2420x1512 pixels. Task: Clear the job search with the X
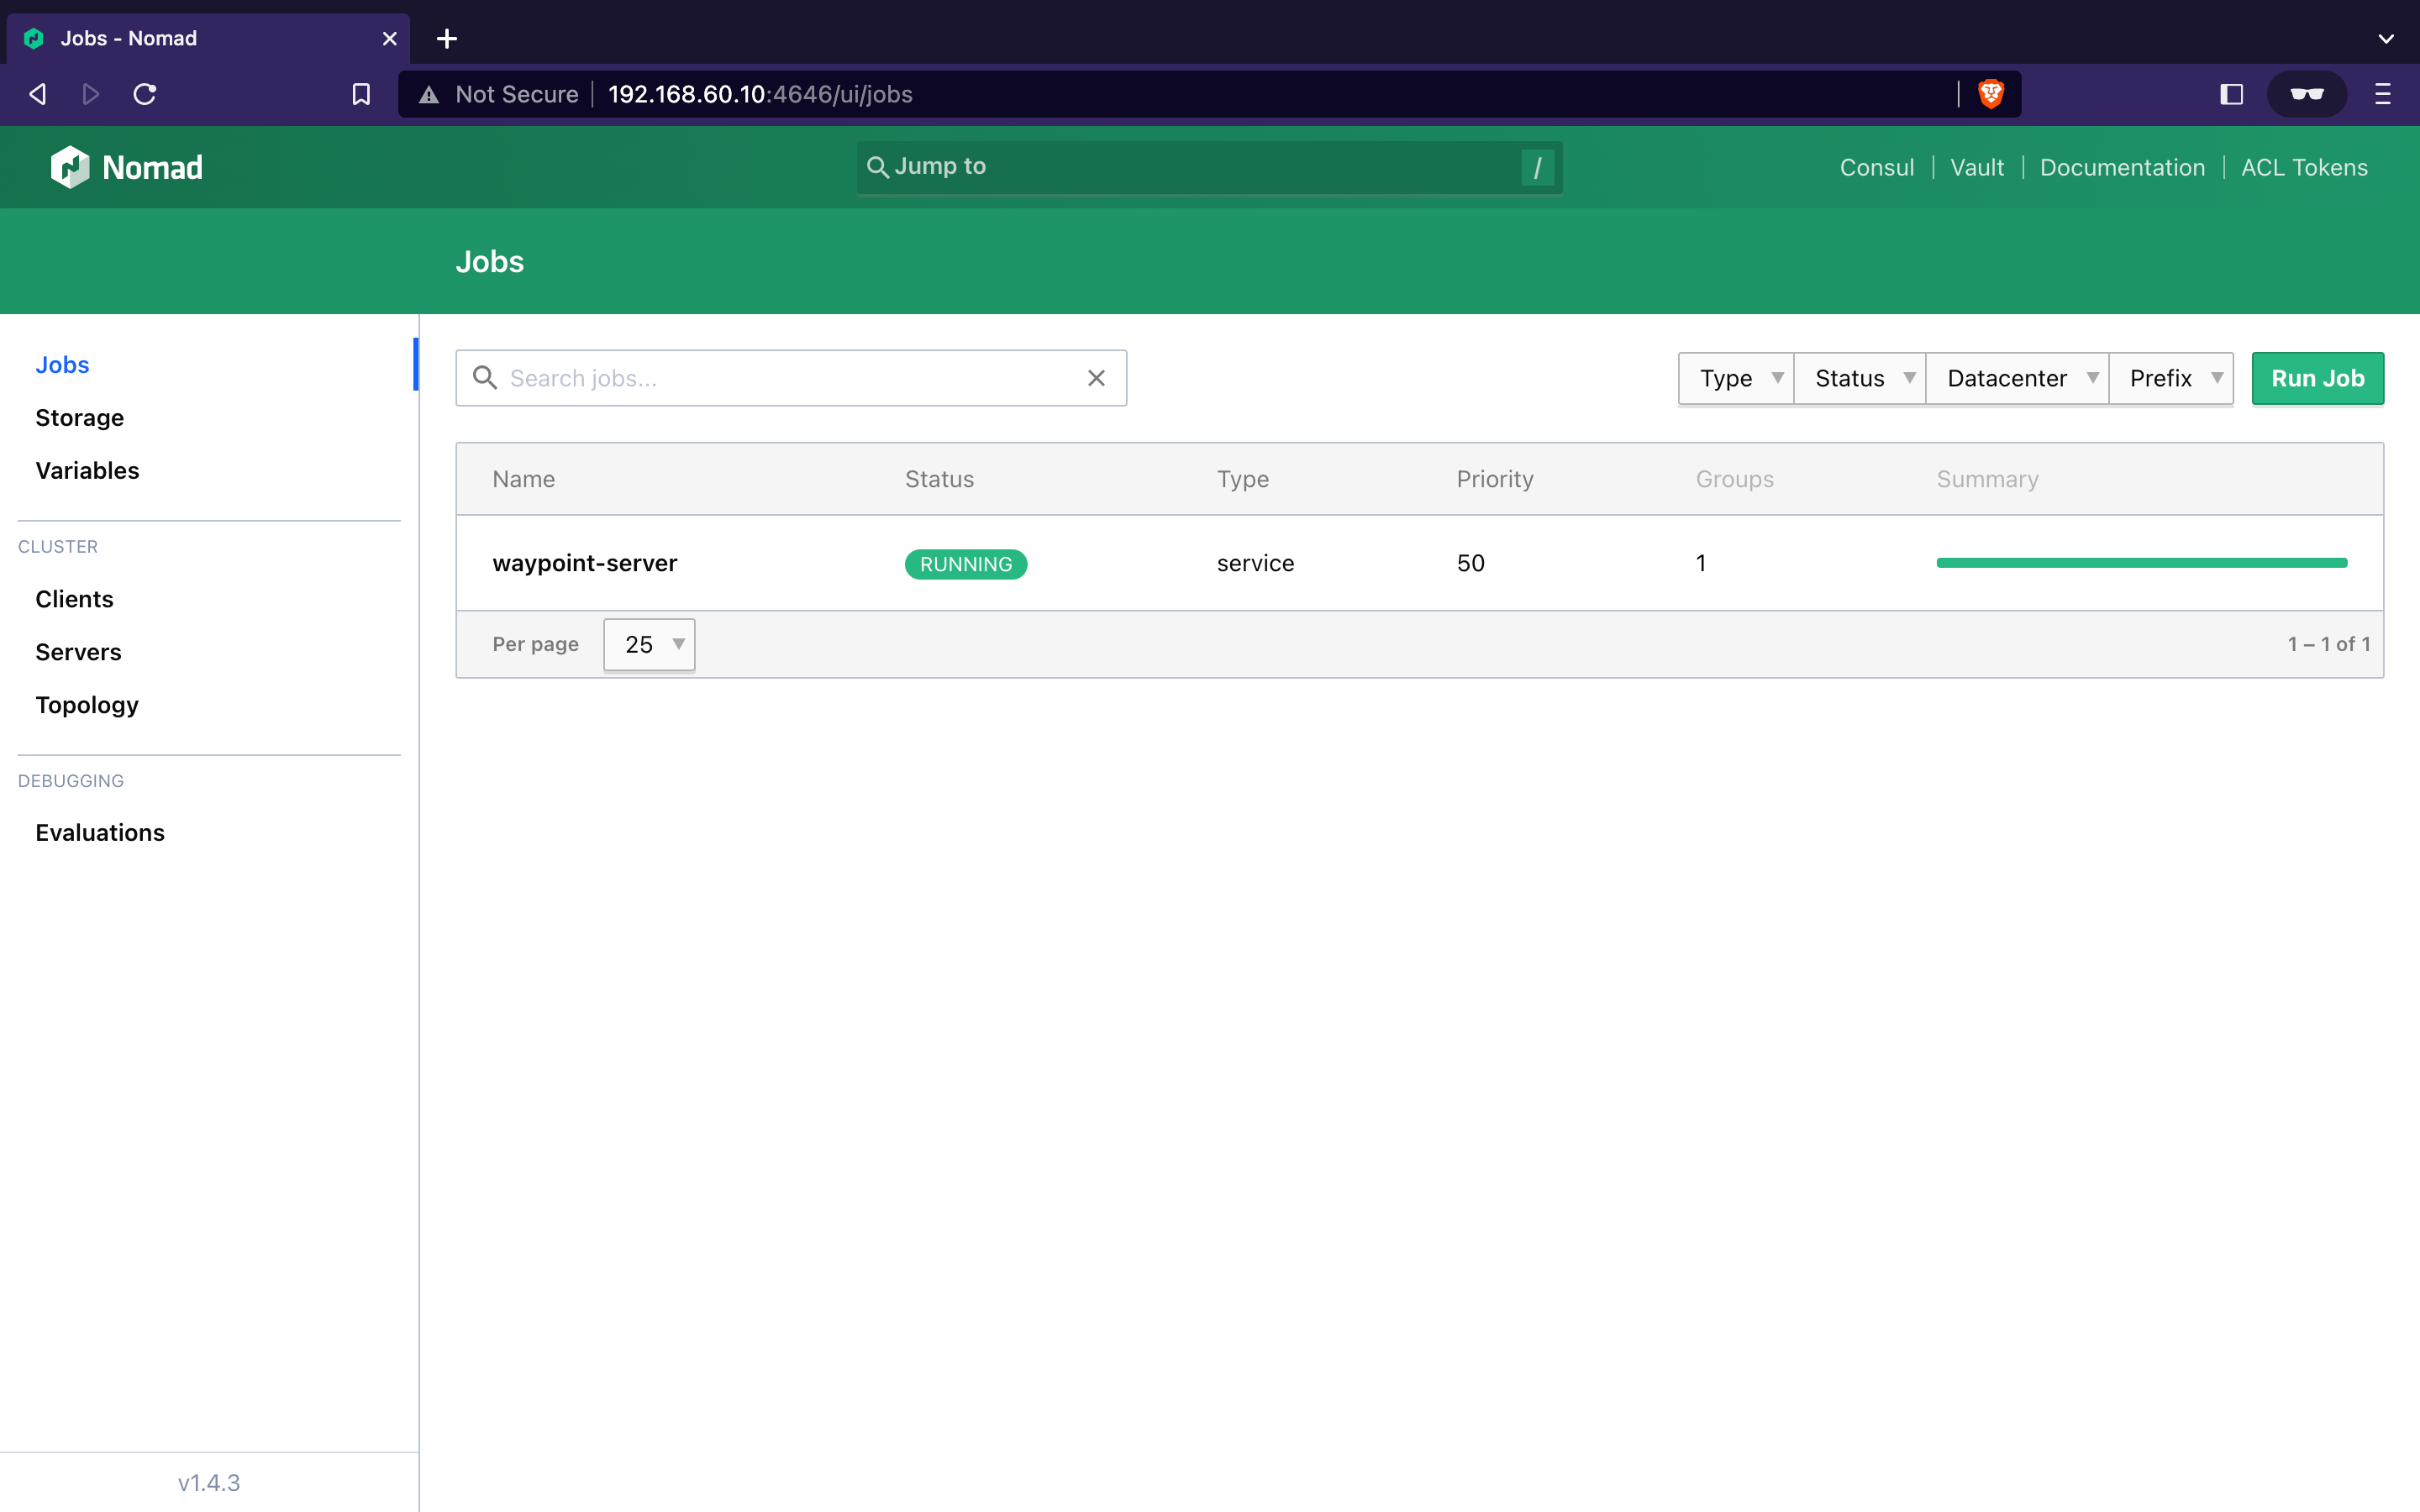click(1096, 378)
